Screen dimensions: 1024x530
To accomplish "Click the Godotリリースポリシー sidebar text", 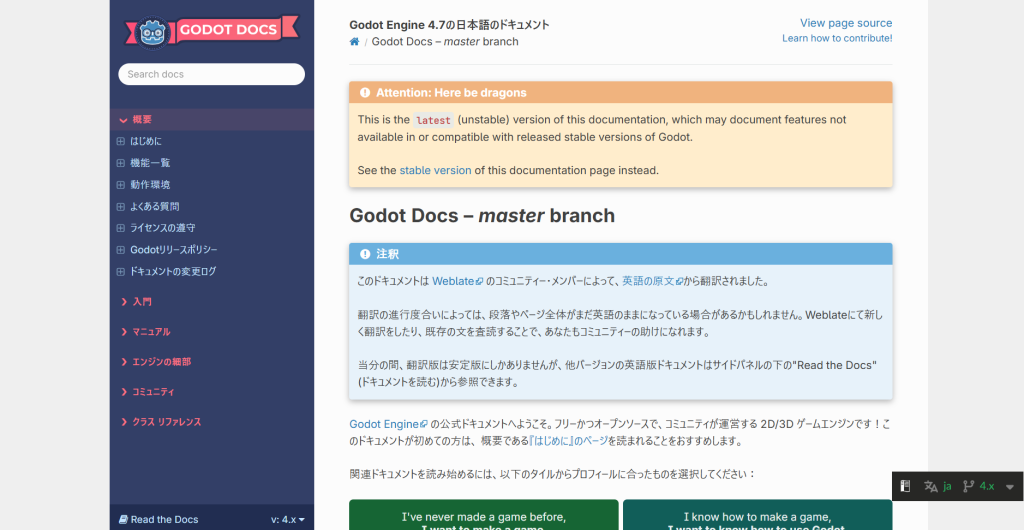I will 174,250.
